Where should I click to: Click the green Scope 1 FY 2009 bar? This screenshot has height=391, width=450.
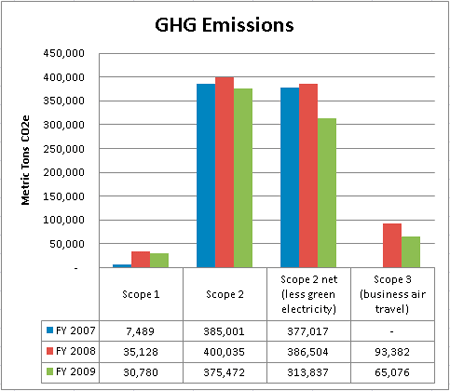point(159,260)
